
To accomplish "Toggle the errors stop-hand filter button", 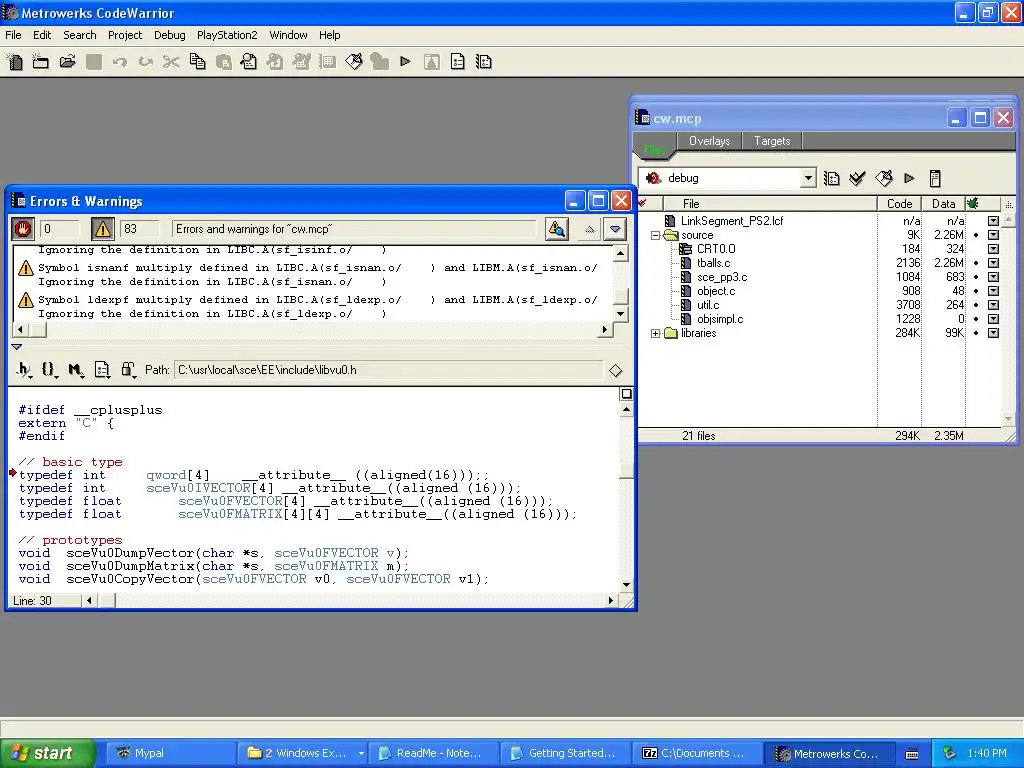I will click(24, 229).
